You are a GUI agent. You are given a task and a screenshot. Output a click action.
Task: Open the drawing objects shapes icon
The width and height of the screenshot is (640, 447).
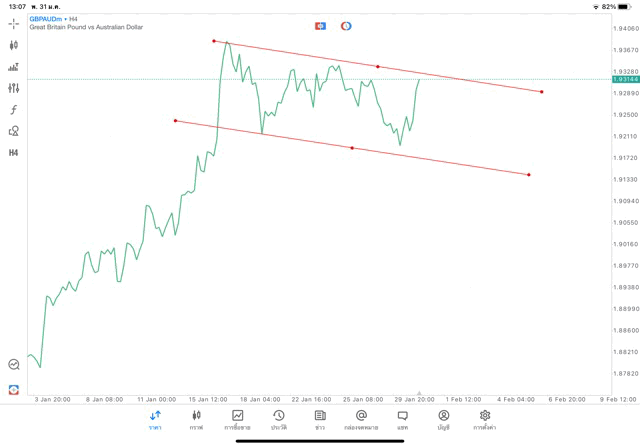(x=14, y=131)
